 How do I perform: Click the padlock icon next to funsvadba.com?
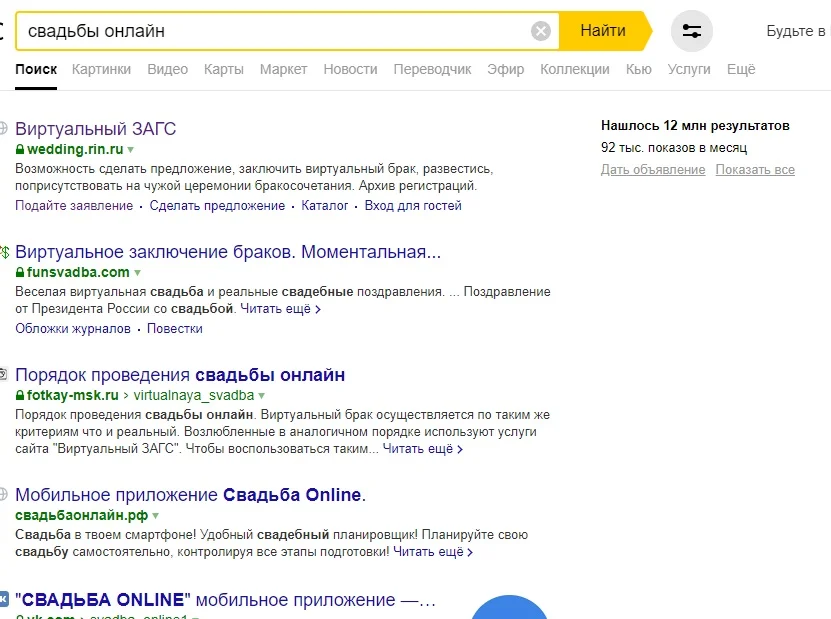(x=19, y=272)
